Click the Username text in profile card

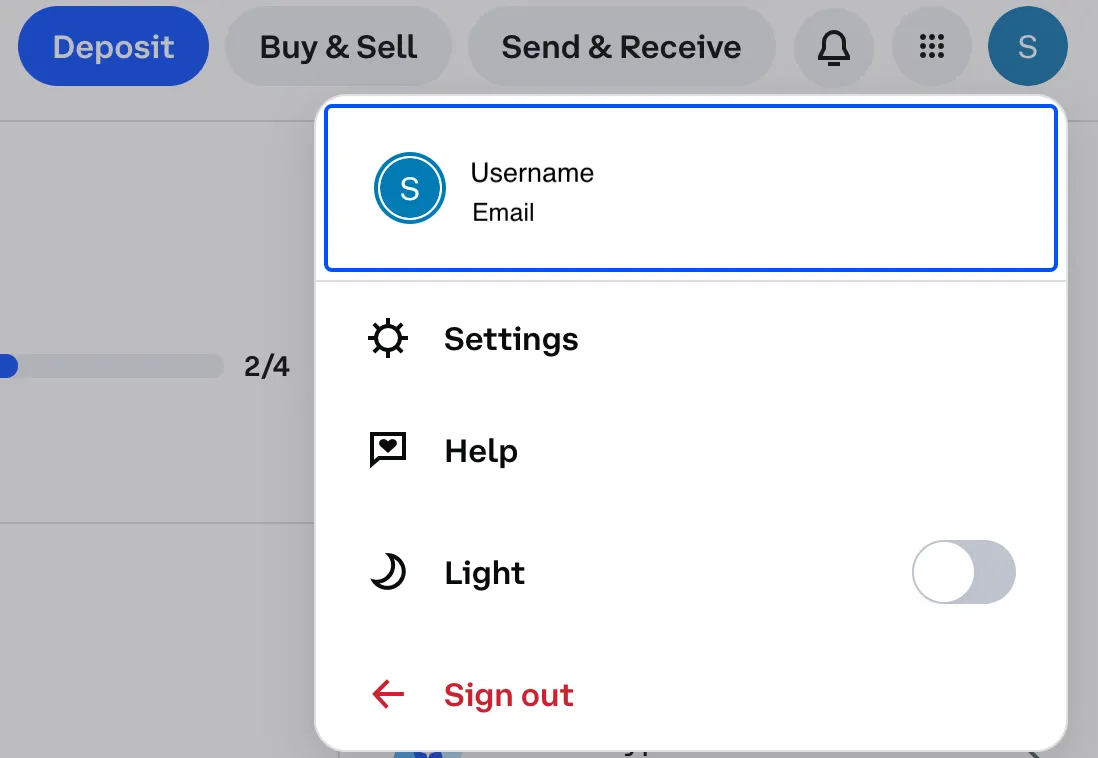click(x=532, y=172)
